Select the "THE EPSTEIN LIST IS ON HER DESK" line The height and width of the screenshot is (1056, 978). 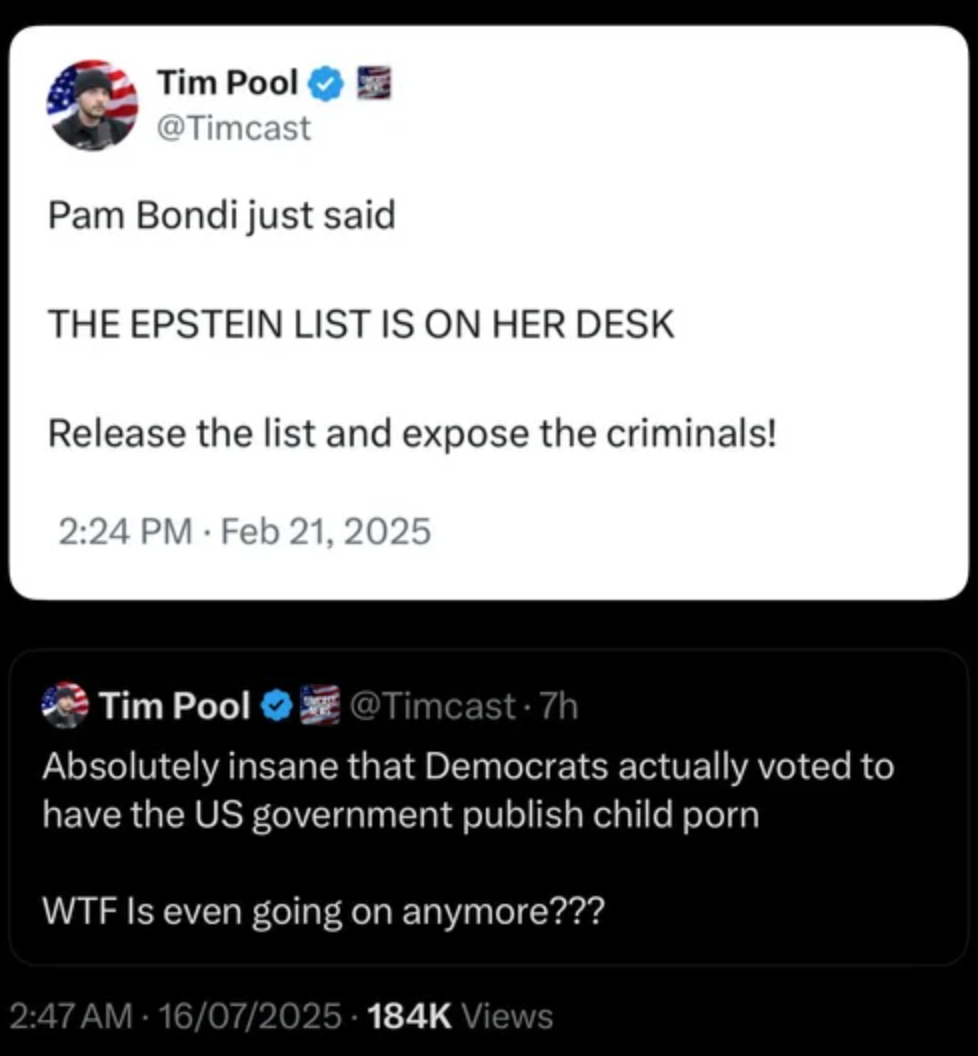361,324
